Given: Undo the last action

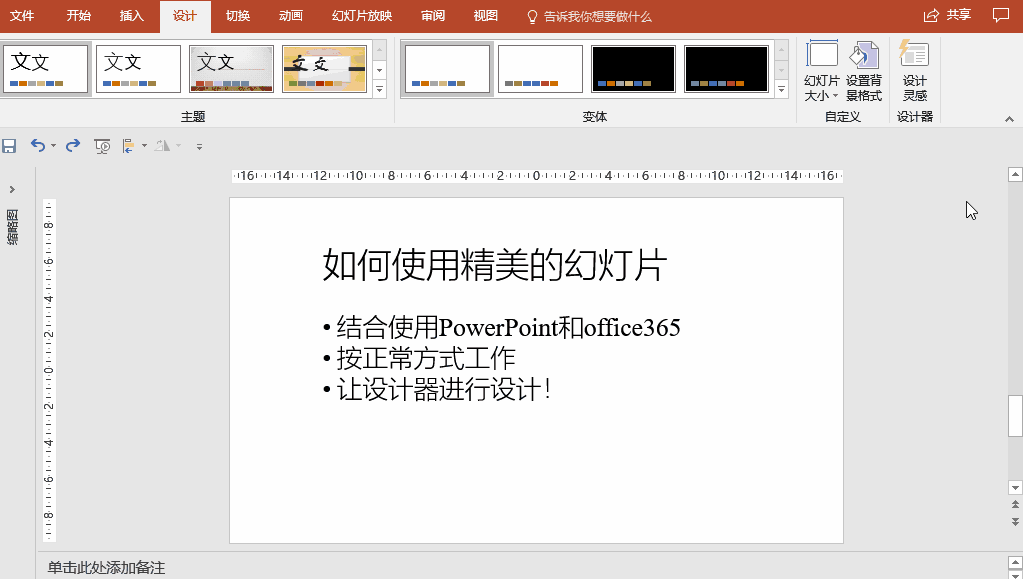Looking at the screenshot, I should click(37, 145).
